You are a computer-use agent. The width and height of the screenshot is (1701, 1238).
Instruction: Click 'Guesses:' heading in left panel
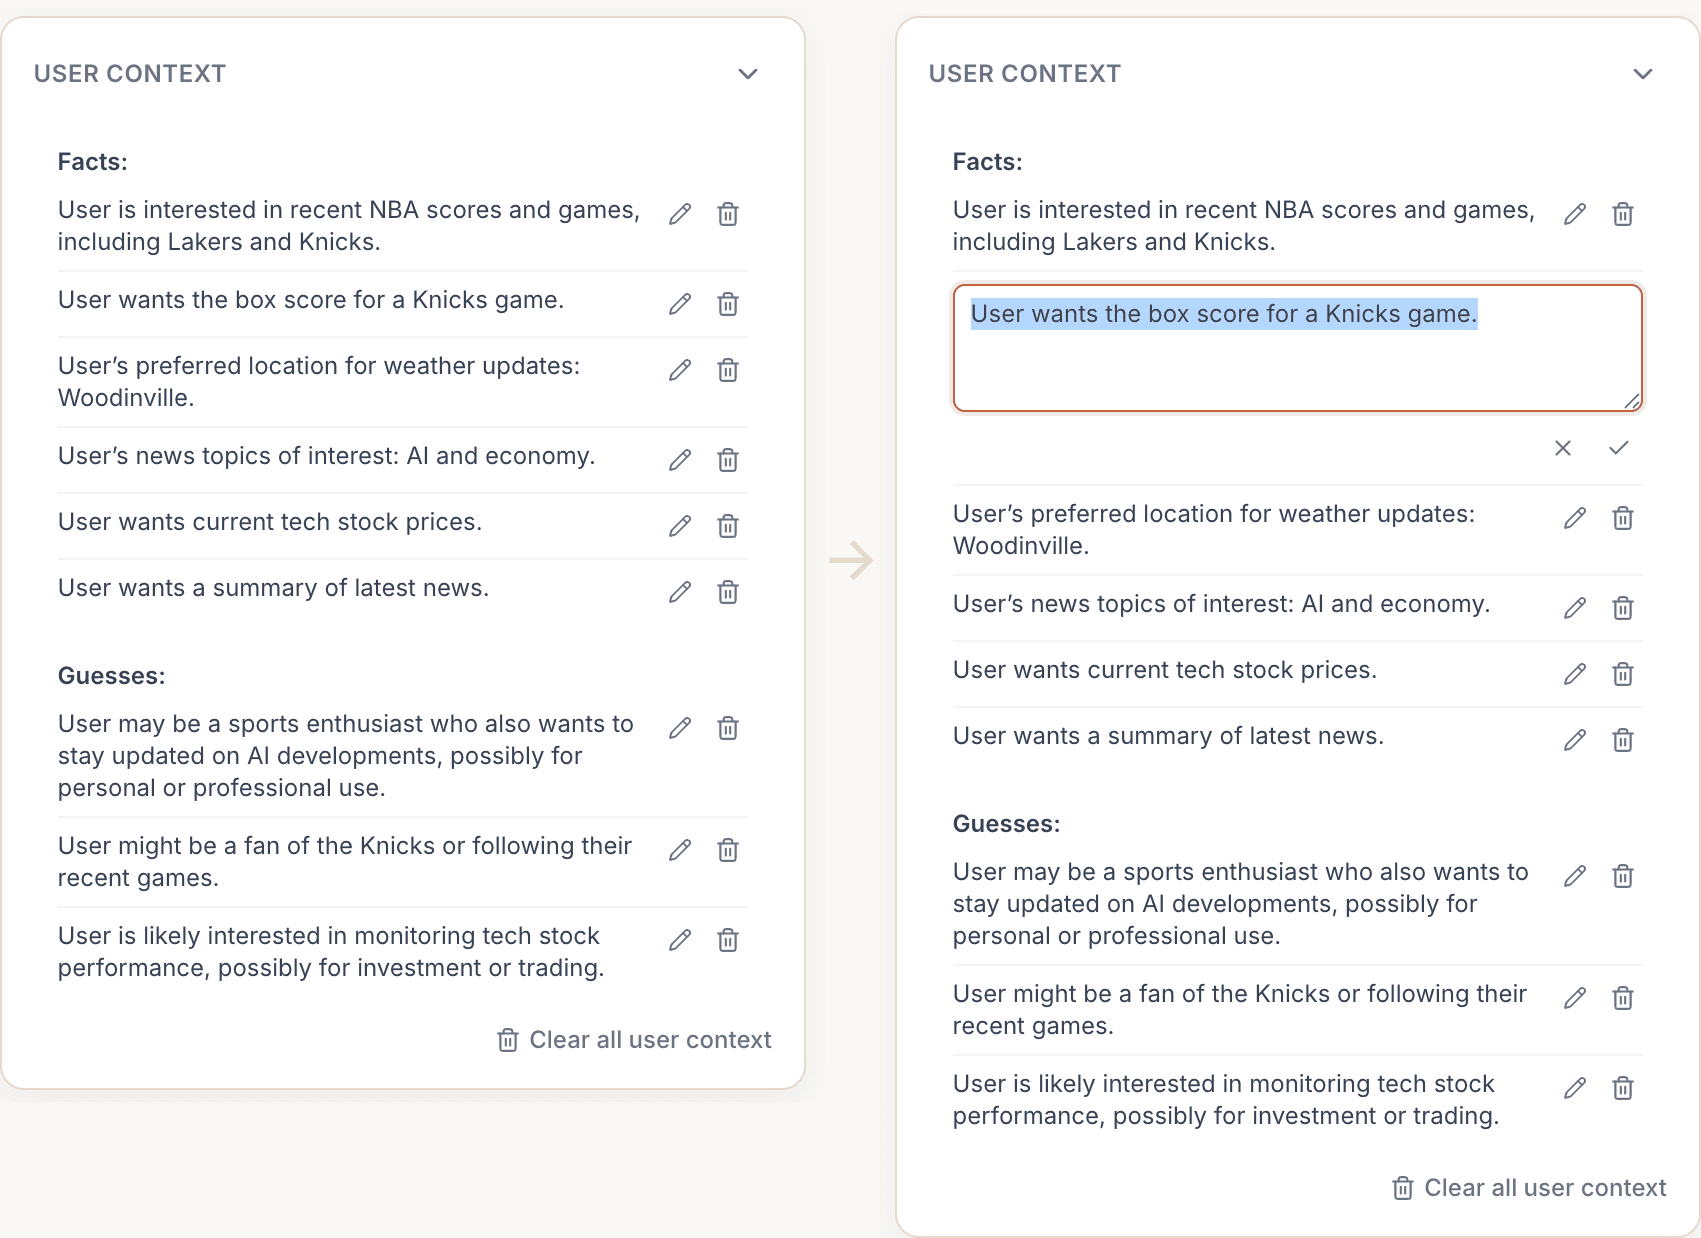[111, 676]
